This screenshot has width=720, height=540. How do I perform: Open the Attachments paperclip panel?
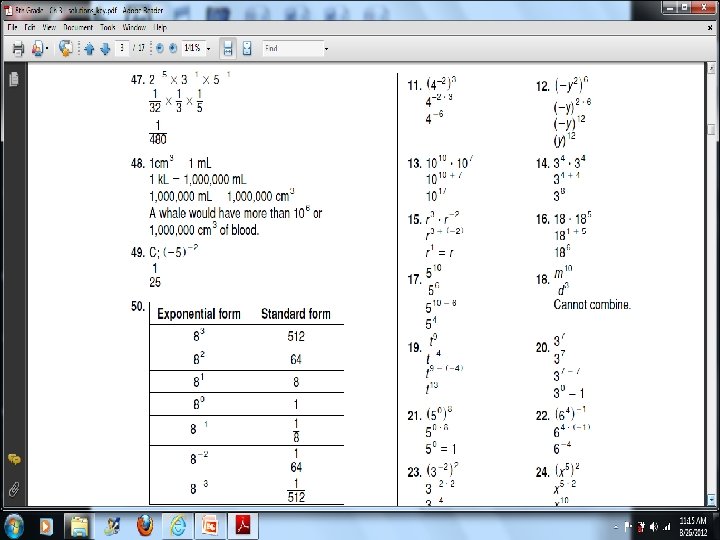click(14, 489)
